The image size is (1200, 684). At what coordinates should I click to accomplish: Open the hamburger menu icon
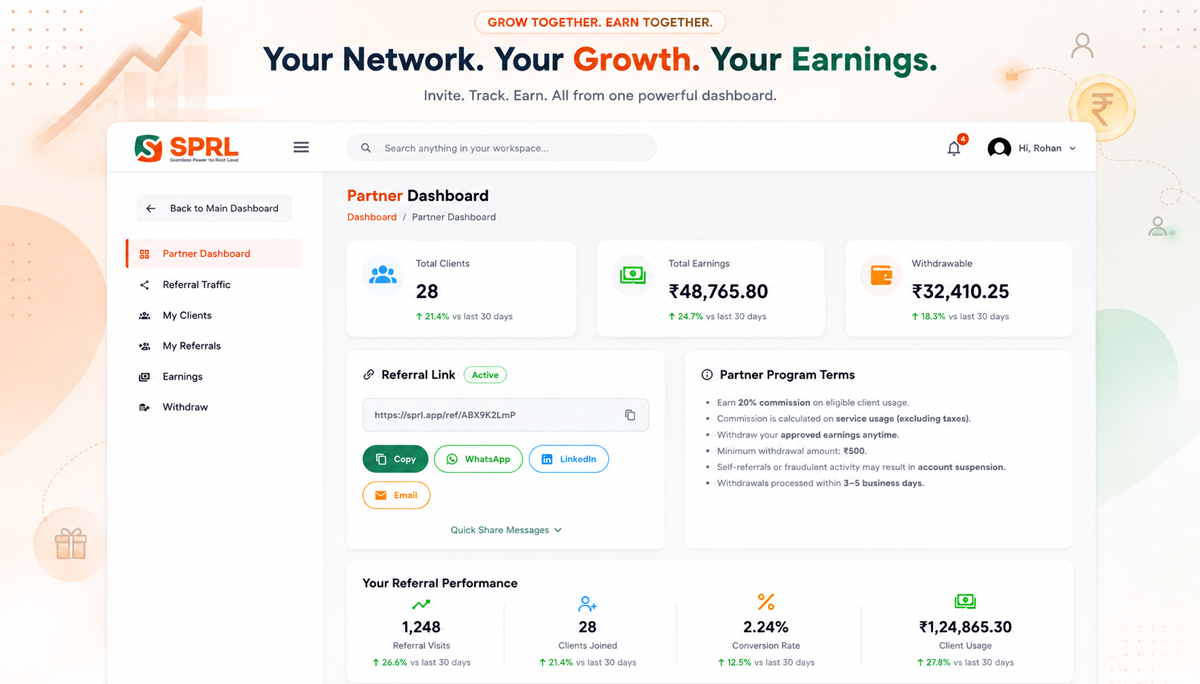pyautogui.click(x=301, y=148)
